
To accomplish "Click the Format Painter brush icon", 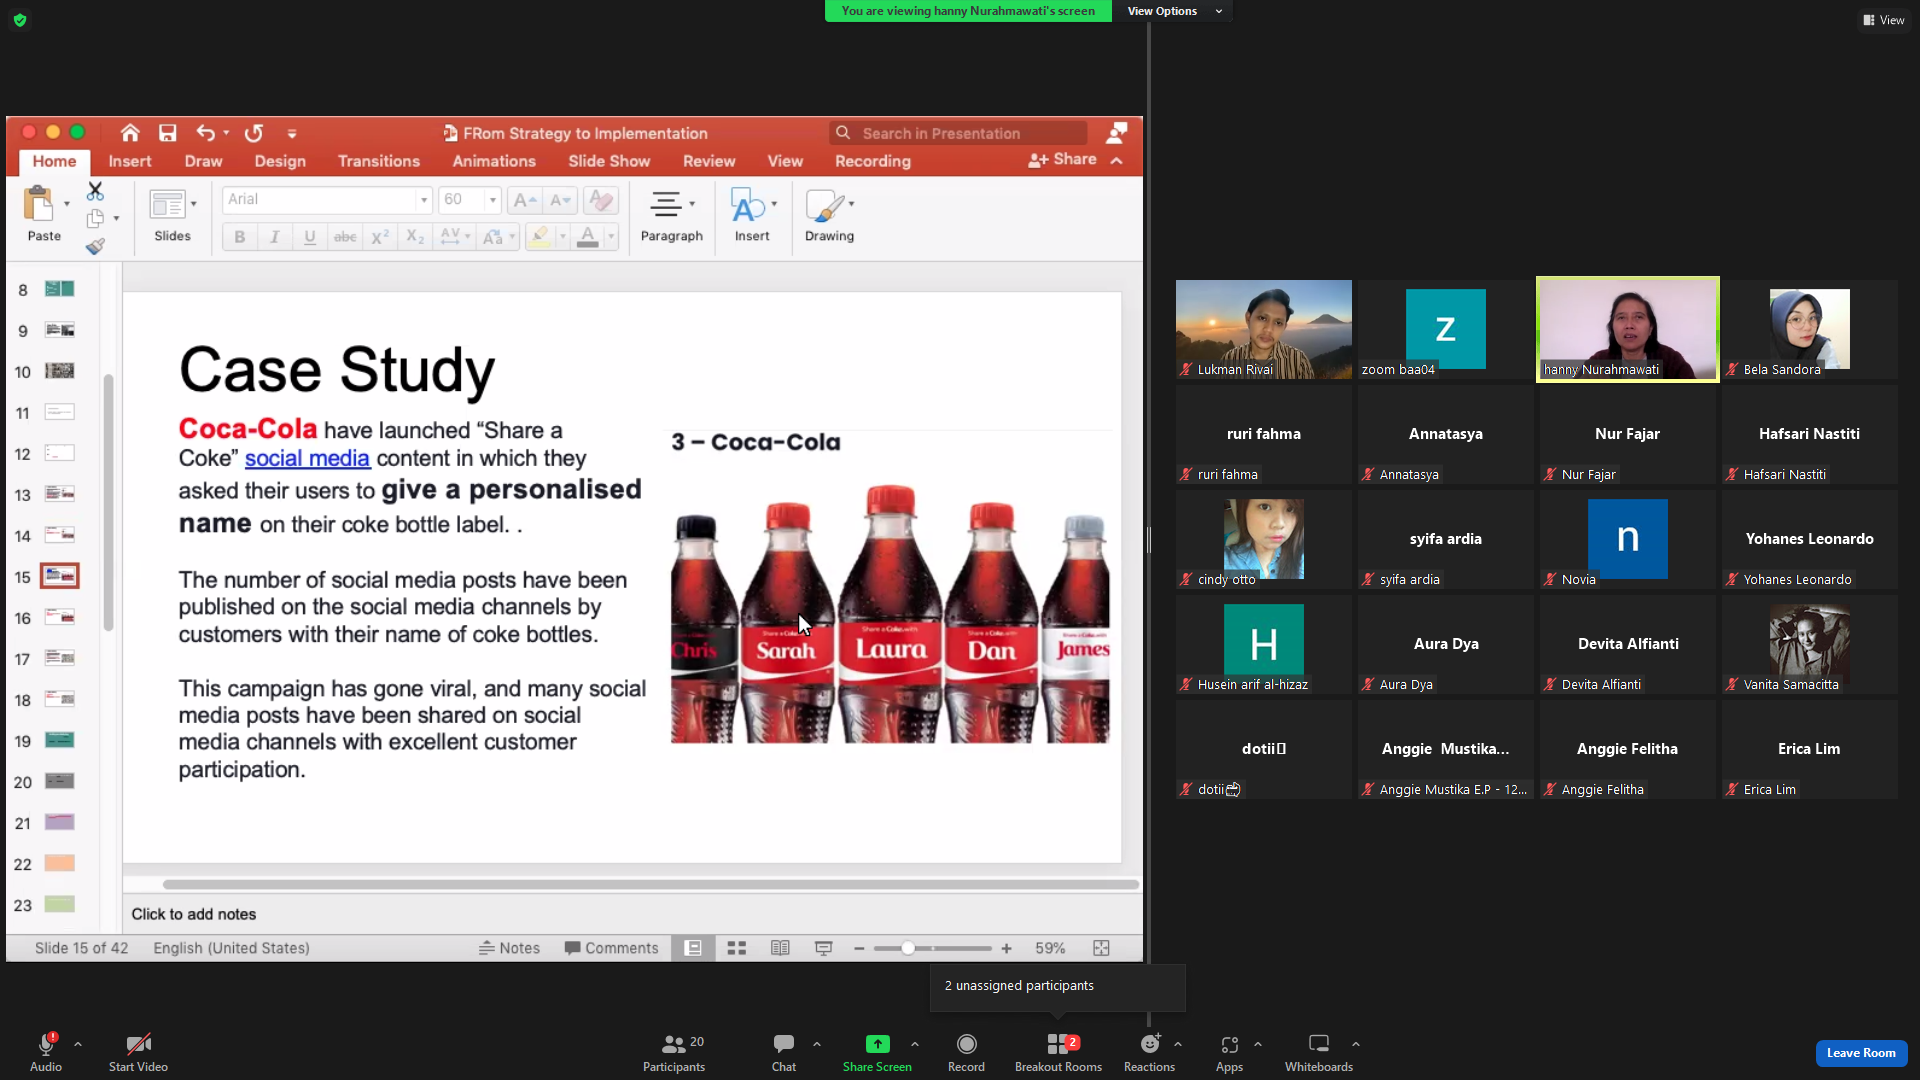I will point(95,246).
